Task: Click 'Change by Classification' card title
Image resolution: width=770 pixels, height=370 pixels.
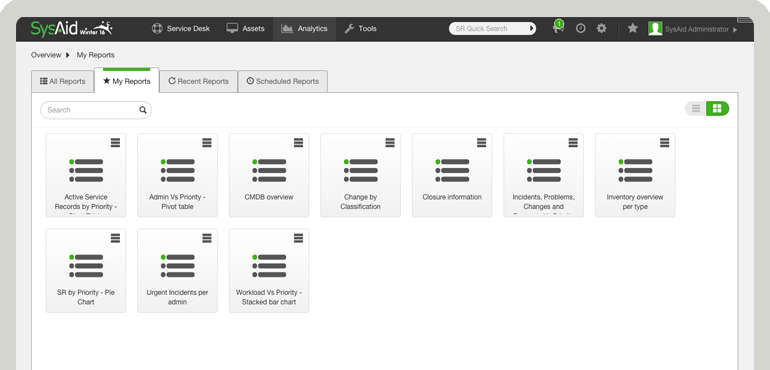Action: [360, 202]
